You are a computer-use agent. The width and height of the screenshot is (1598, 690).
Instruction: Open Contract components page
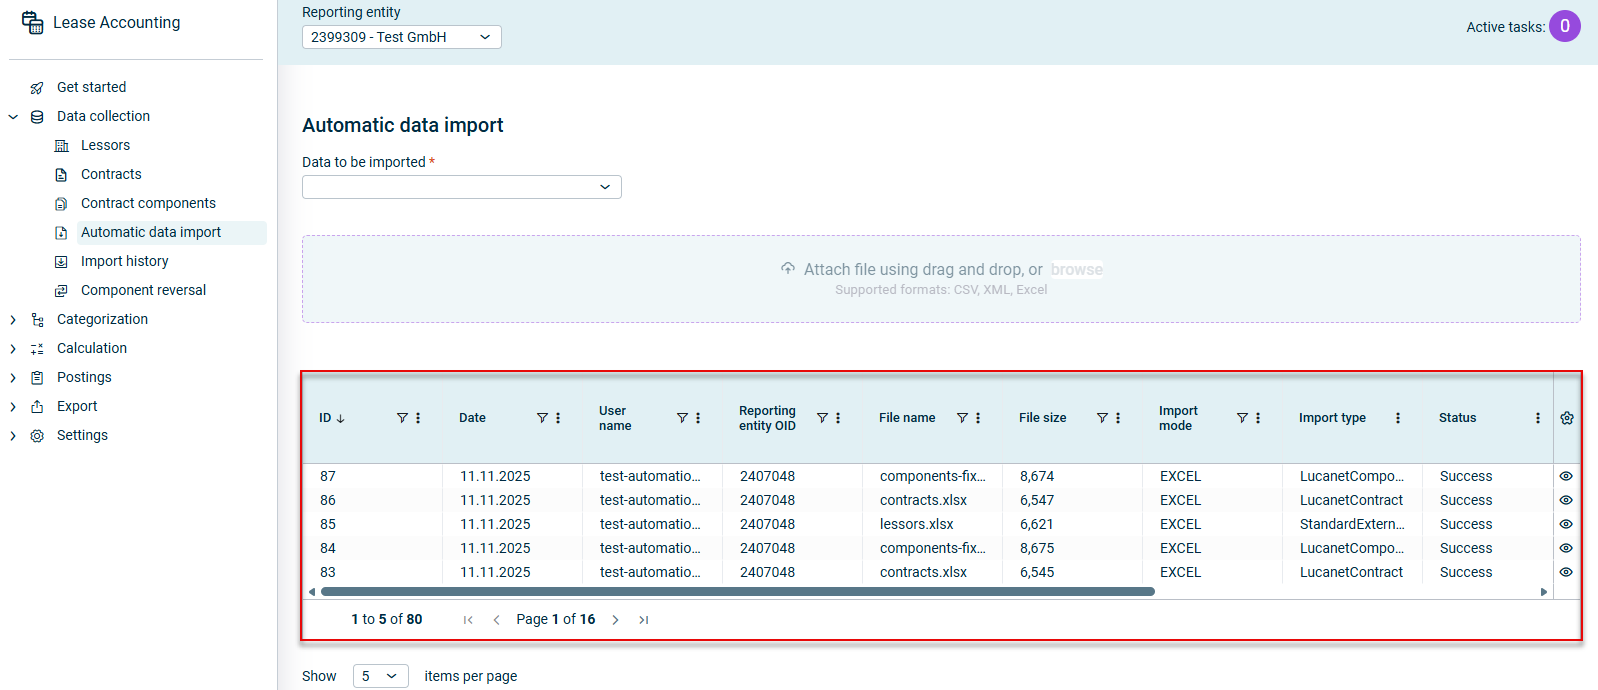click(x=148, y=203)
